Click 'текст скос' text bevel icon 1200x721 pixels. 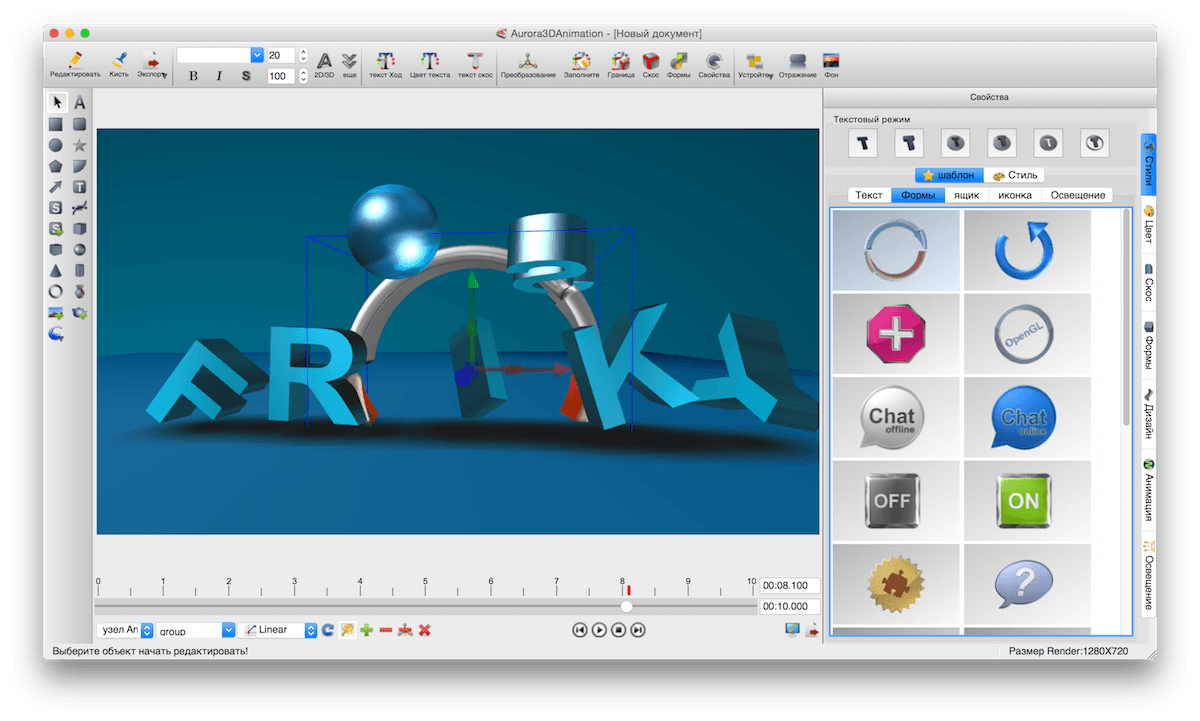(475, 65)
